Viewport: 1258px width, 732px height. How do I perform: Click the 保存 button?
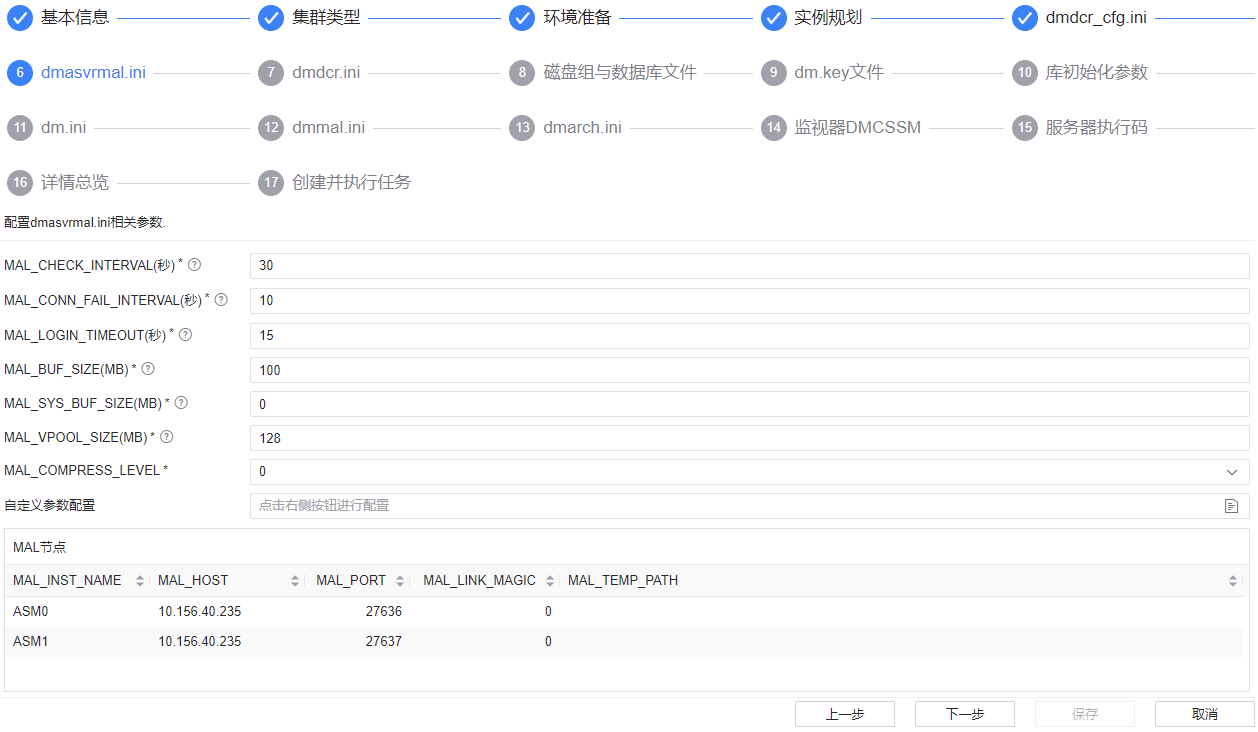coord(1085,714)
